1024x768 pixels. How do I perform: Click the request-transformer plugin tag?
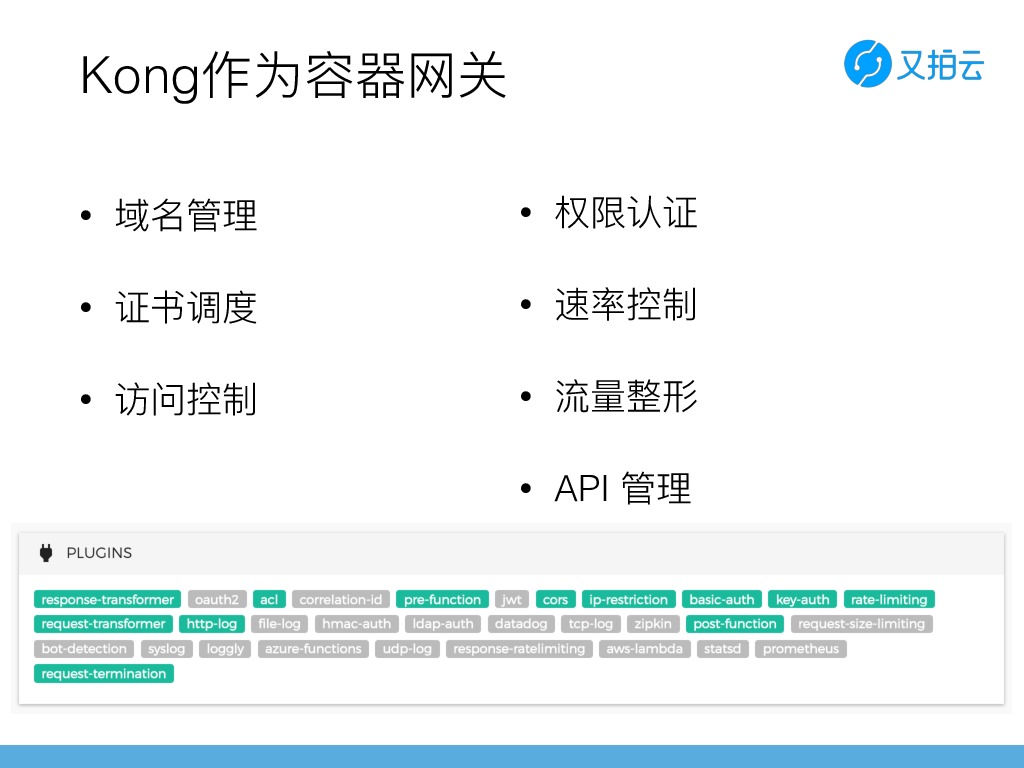coord(103,624)
